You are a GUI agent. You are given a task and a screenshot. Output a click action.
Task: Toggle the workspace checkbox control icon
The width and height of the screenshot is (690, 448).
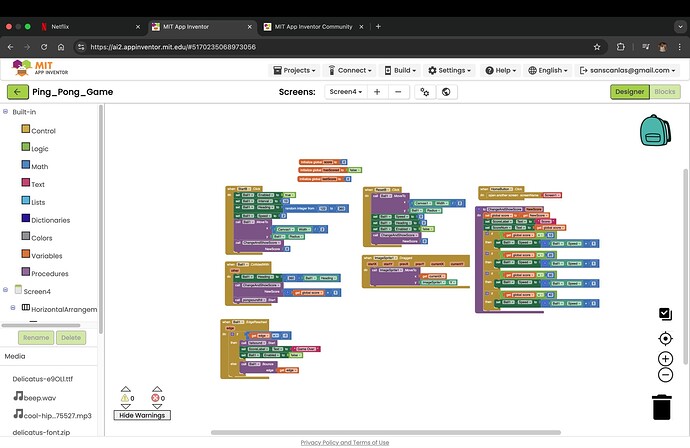(665, 314)
